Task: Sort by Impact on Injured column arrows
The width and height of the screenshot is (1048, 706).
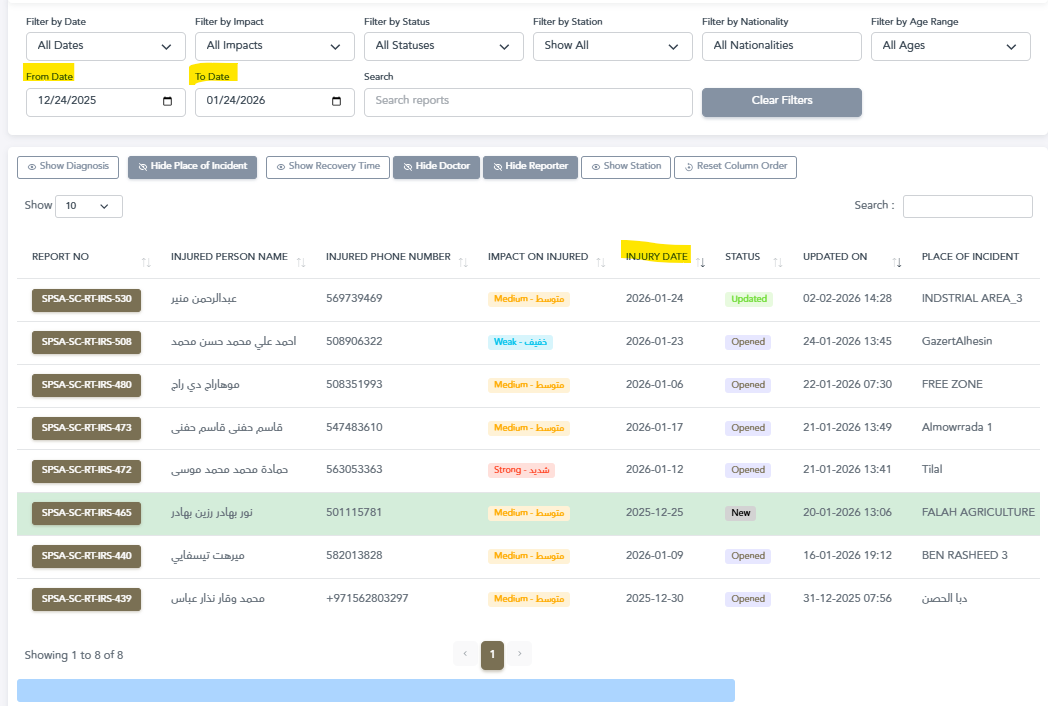Action: 601,262
